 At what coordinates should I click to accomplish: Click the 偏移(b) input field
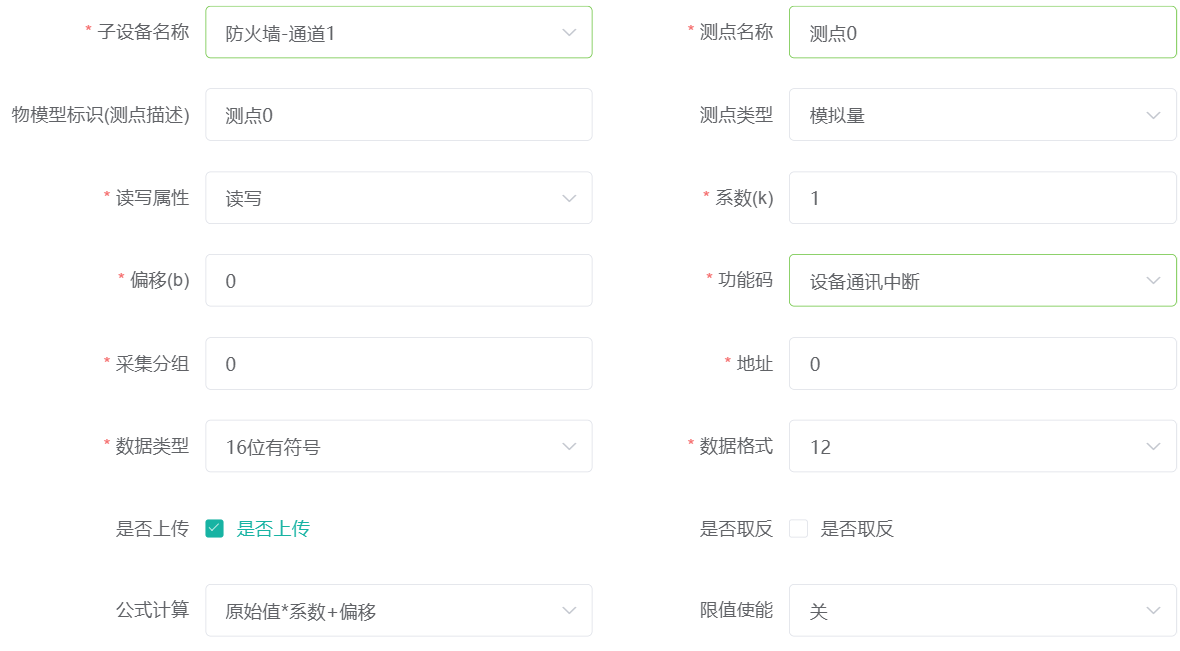399,281
